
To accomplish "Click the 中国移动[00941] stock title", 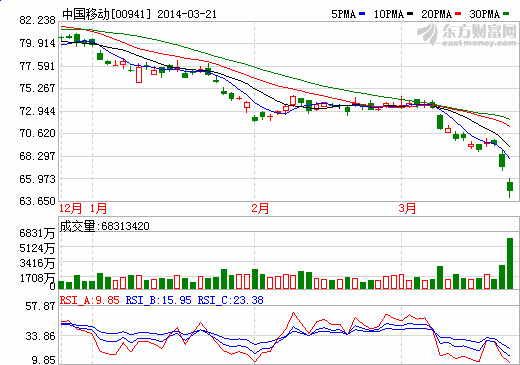I will (107, 14).
